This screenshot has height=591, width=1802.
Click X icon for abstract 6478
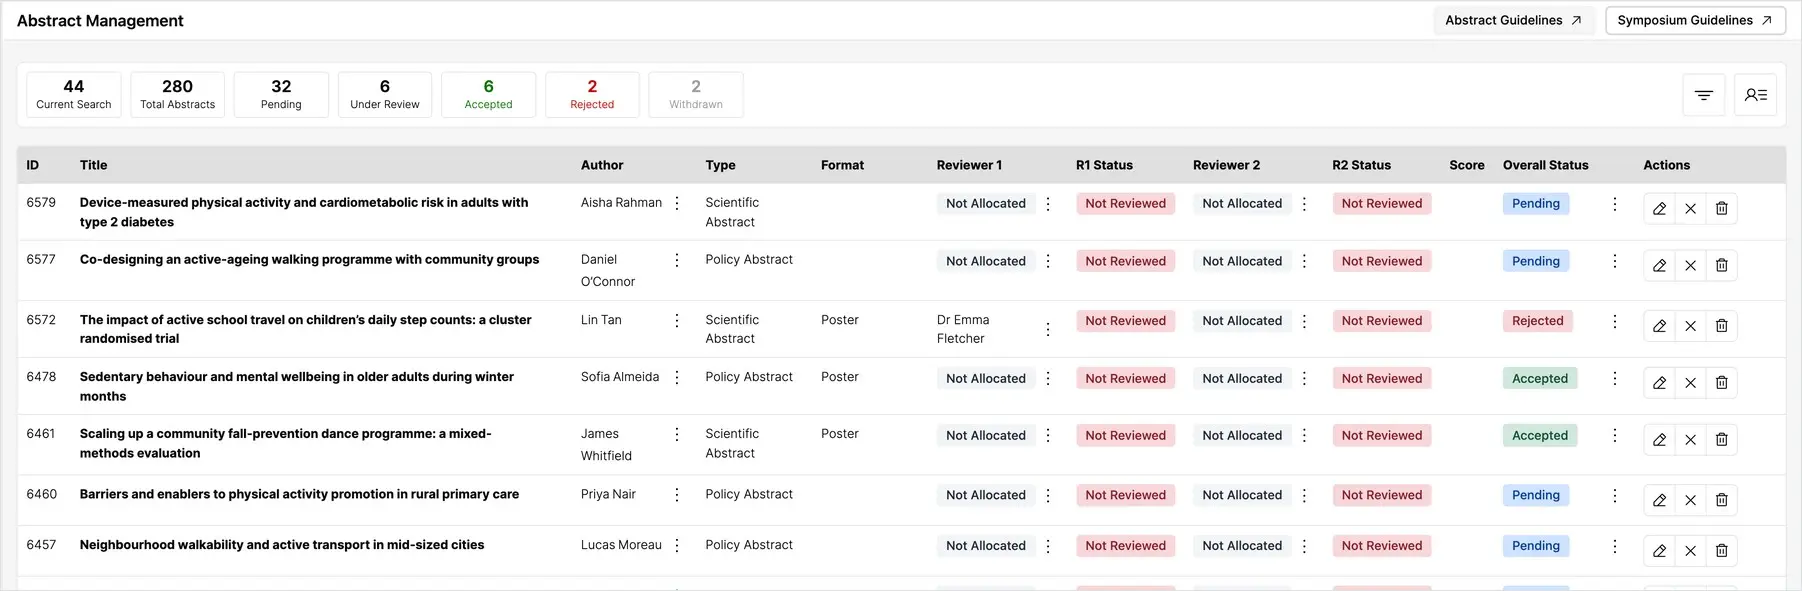click(x=1690, y=382)
